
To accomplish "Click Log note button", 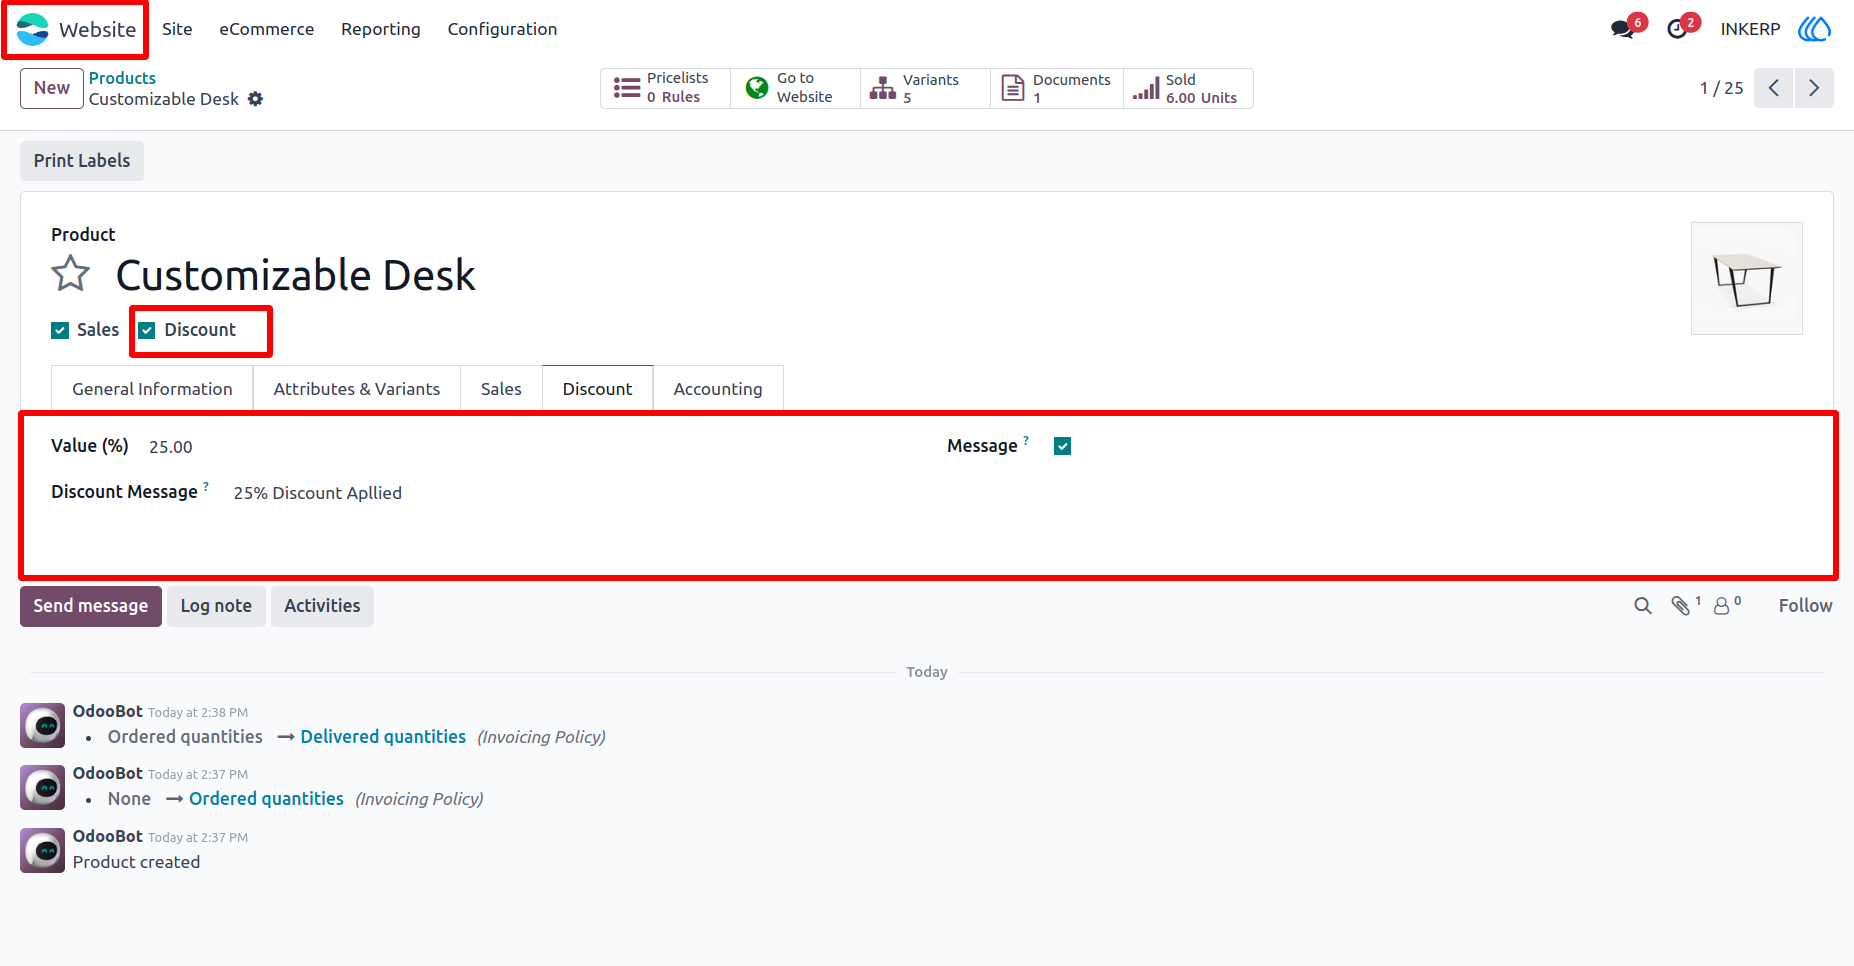I will tap(216, 606).
